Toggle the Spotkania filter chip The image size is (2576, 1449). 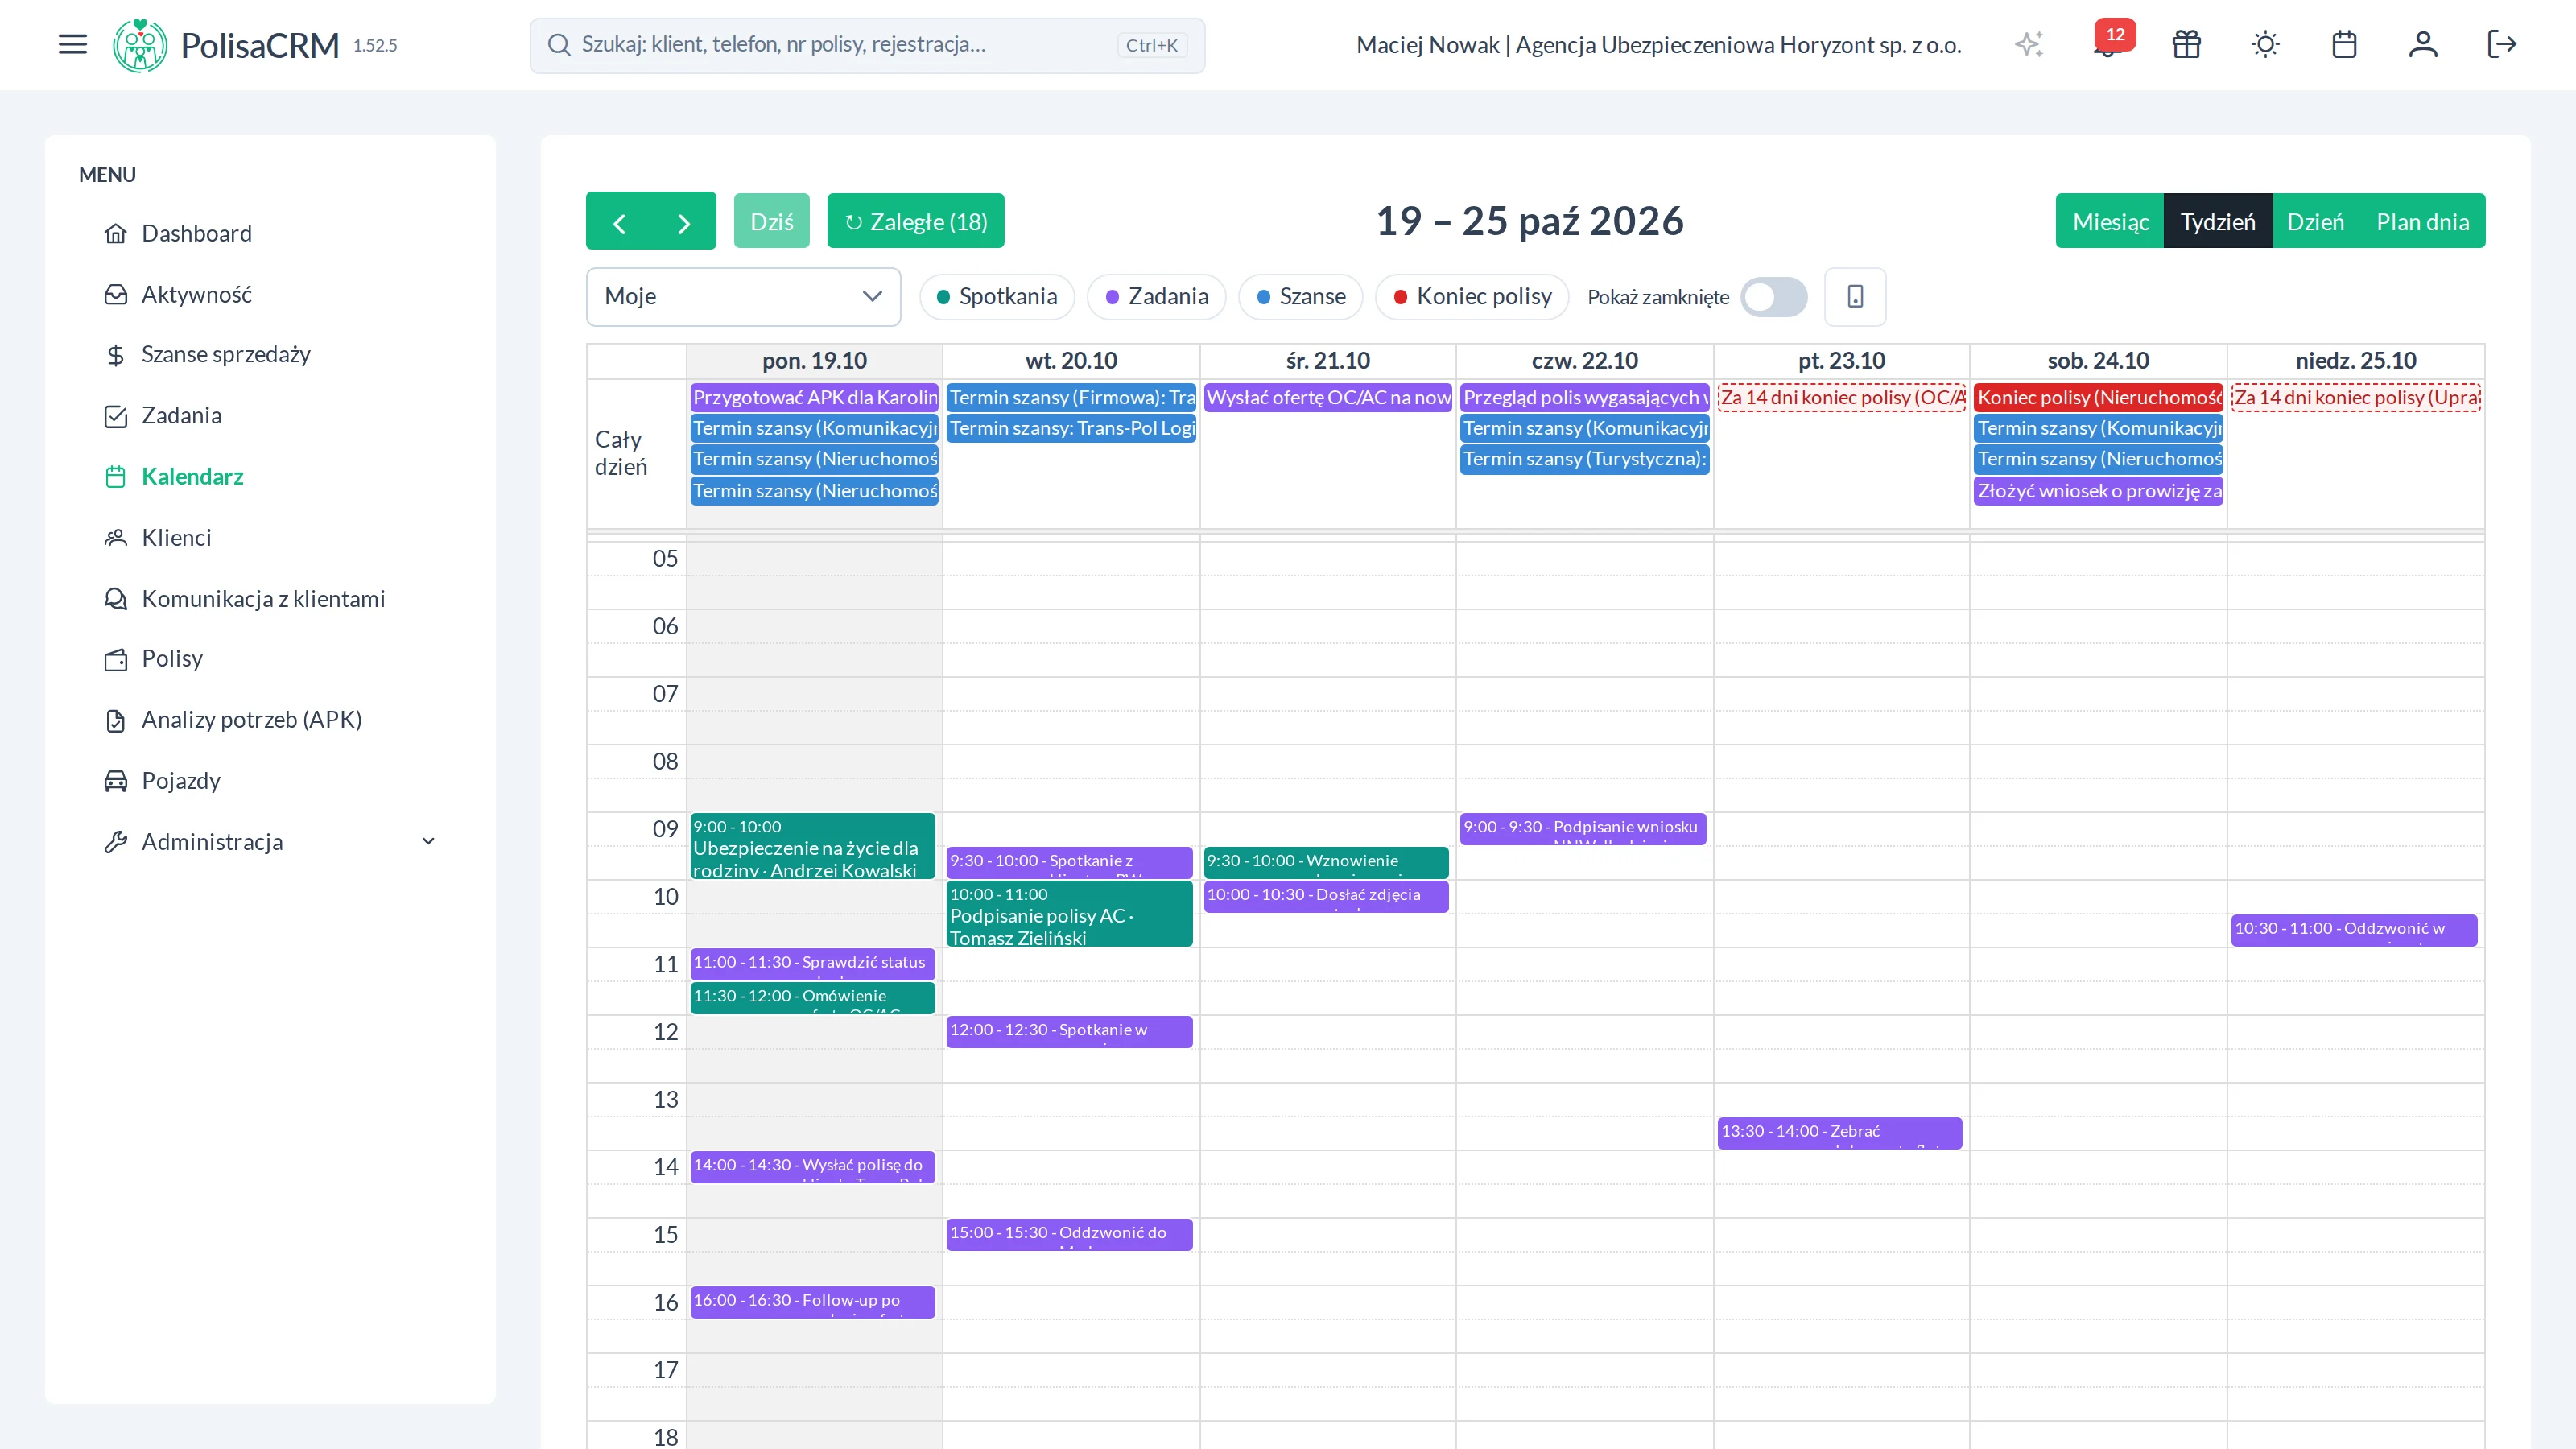click(x=997, y=297)
